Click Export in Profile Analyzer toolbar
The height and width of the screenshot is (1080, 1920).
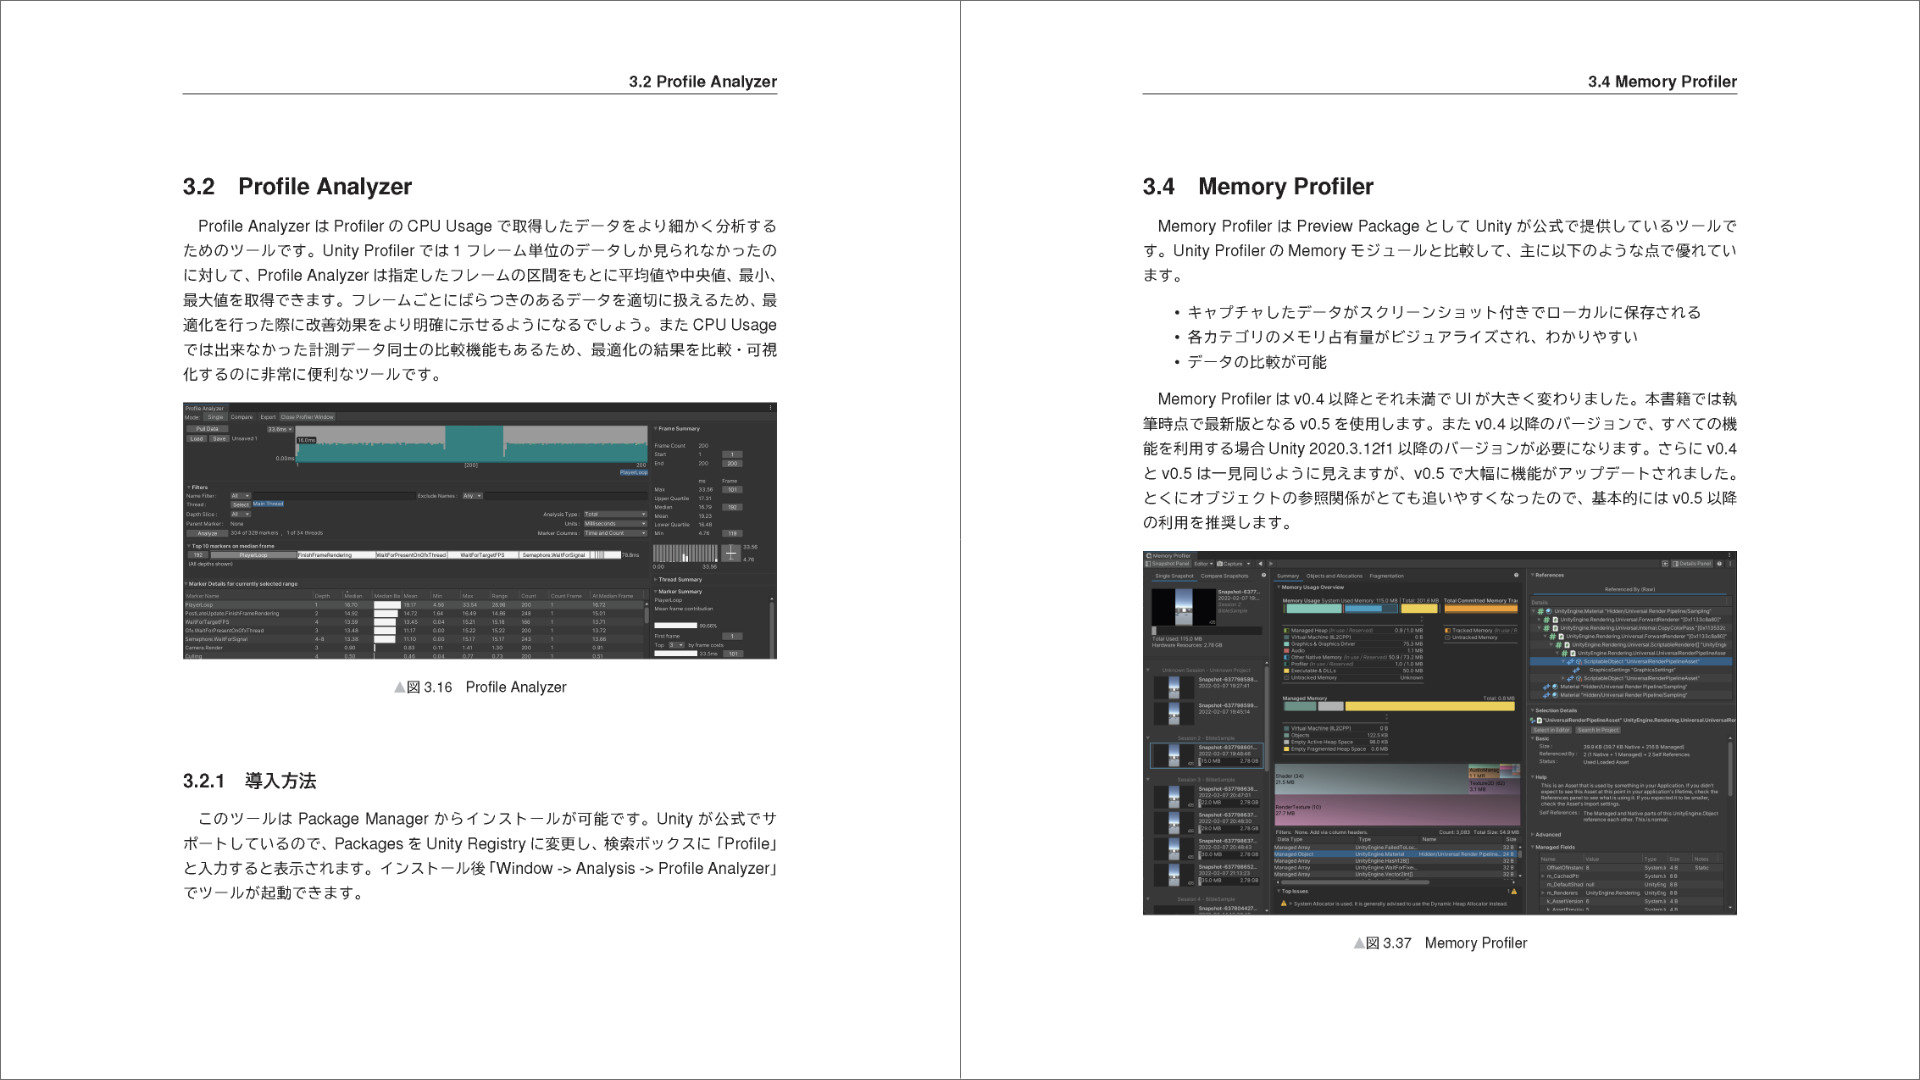coord(268,417)
